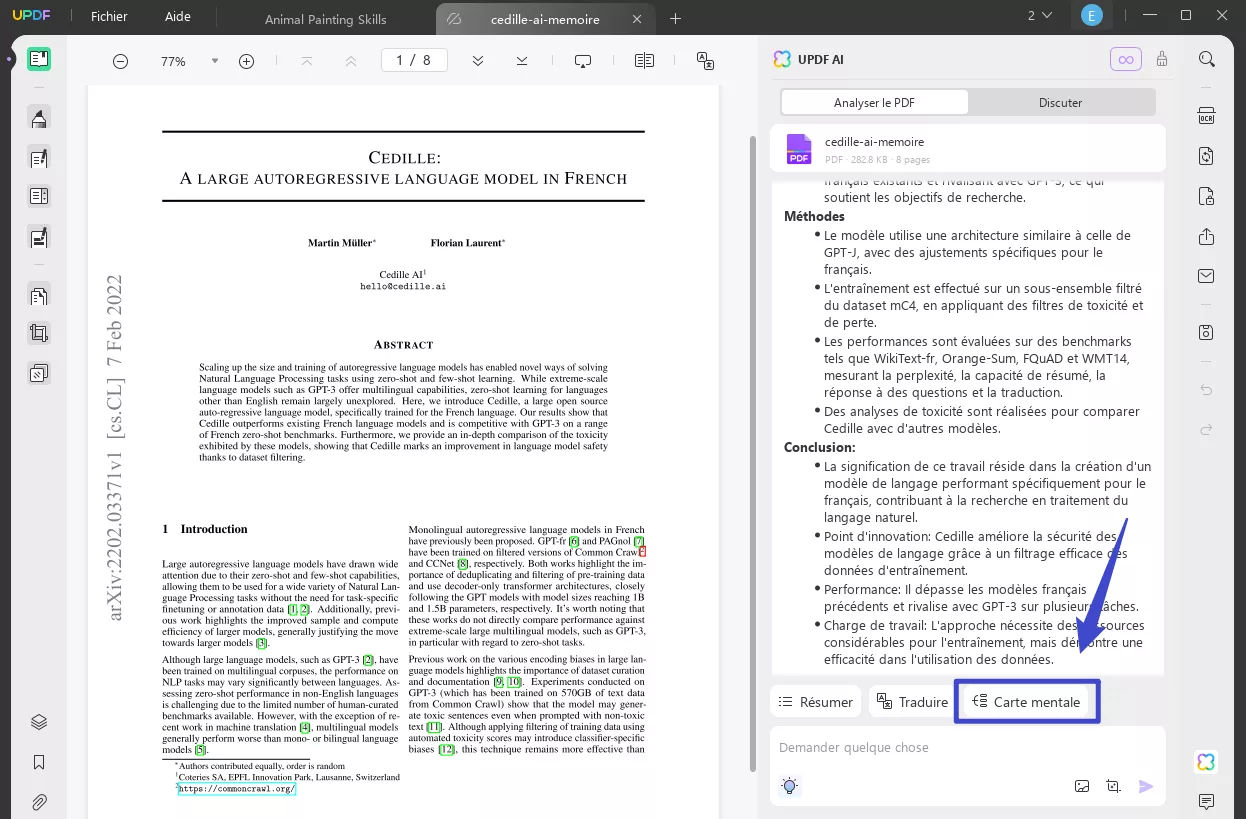The width and height of the screenshot is (1246, 819).
Task: Expand the open windows count dropdown
Action: click(1040, 15)
